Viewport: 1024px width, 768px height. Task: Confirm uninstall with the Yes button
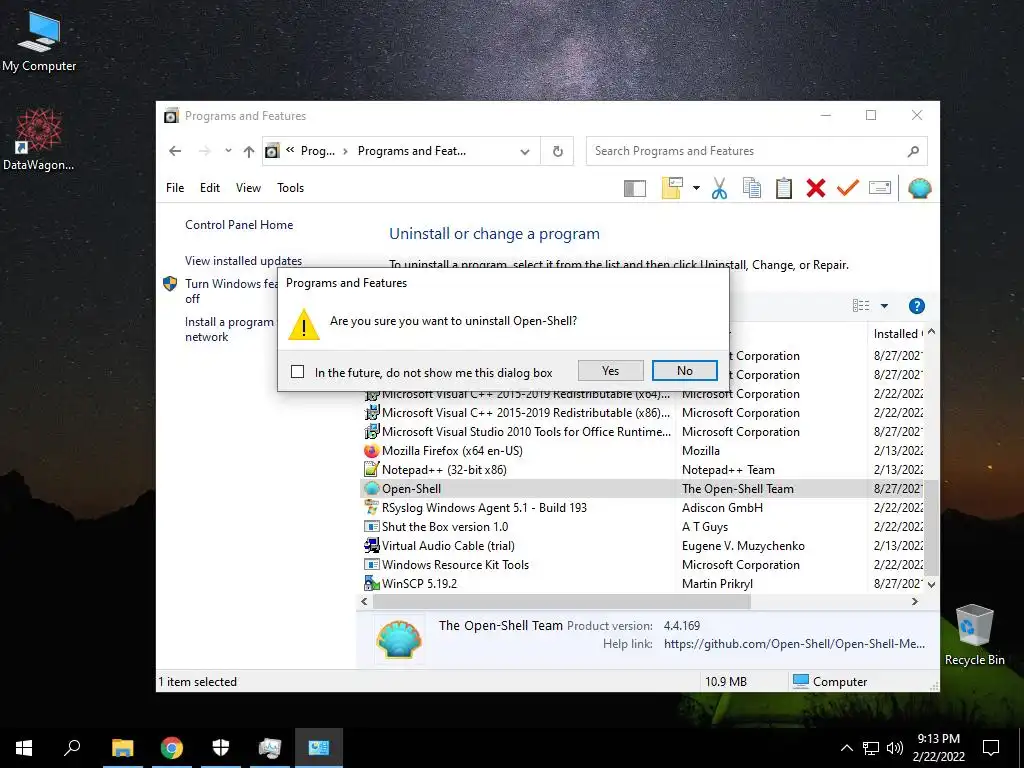[x=610, y=370]
